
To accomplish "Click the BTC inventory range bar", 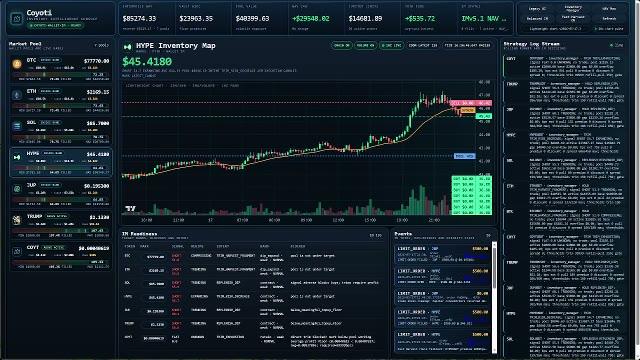I will click(x=61, y=75).
